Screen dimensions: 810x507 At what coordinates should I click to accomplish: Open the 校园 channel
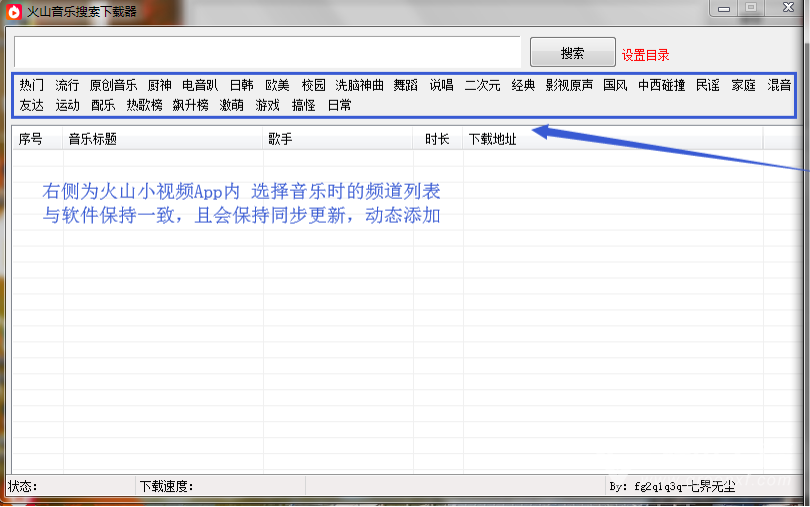(314, 85)
